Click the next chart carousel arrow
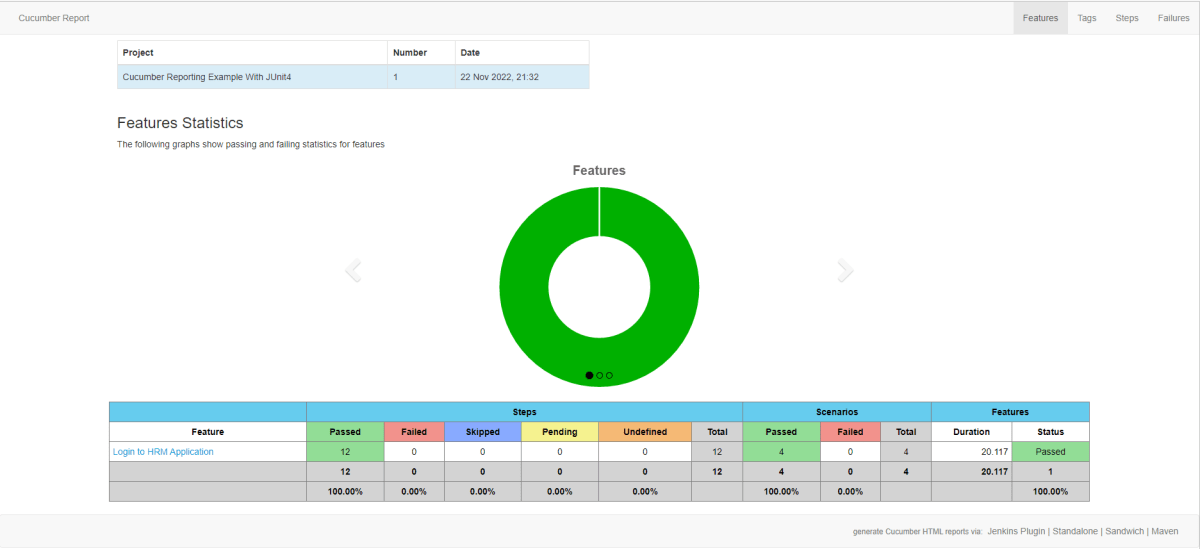The width and height of the screenshot is (1200, 549). pyautogui.click(x=845, y=270)
